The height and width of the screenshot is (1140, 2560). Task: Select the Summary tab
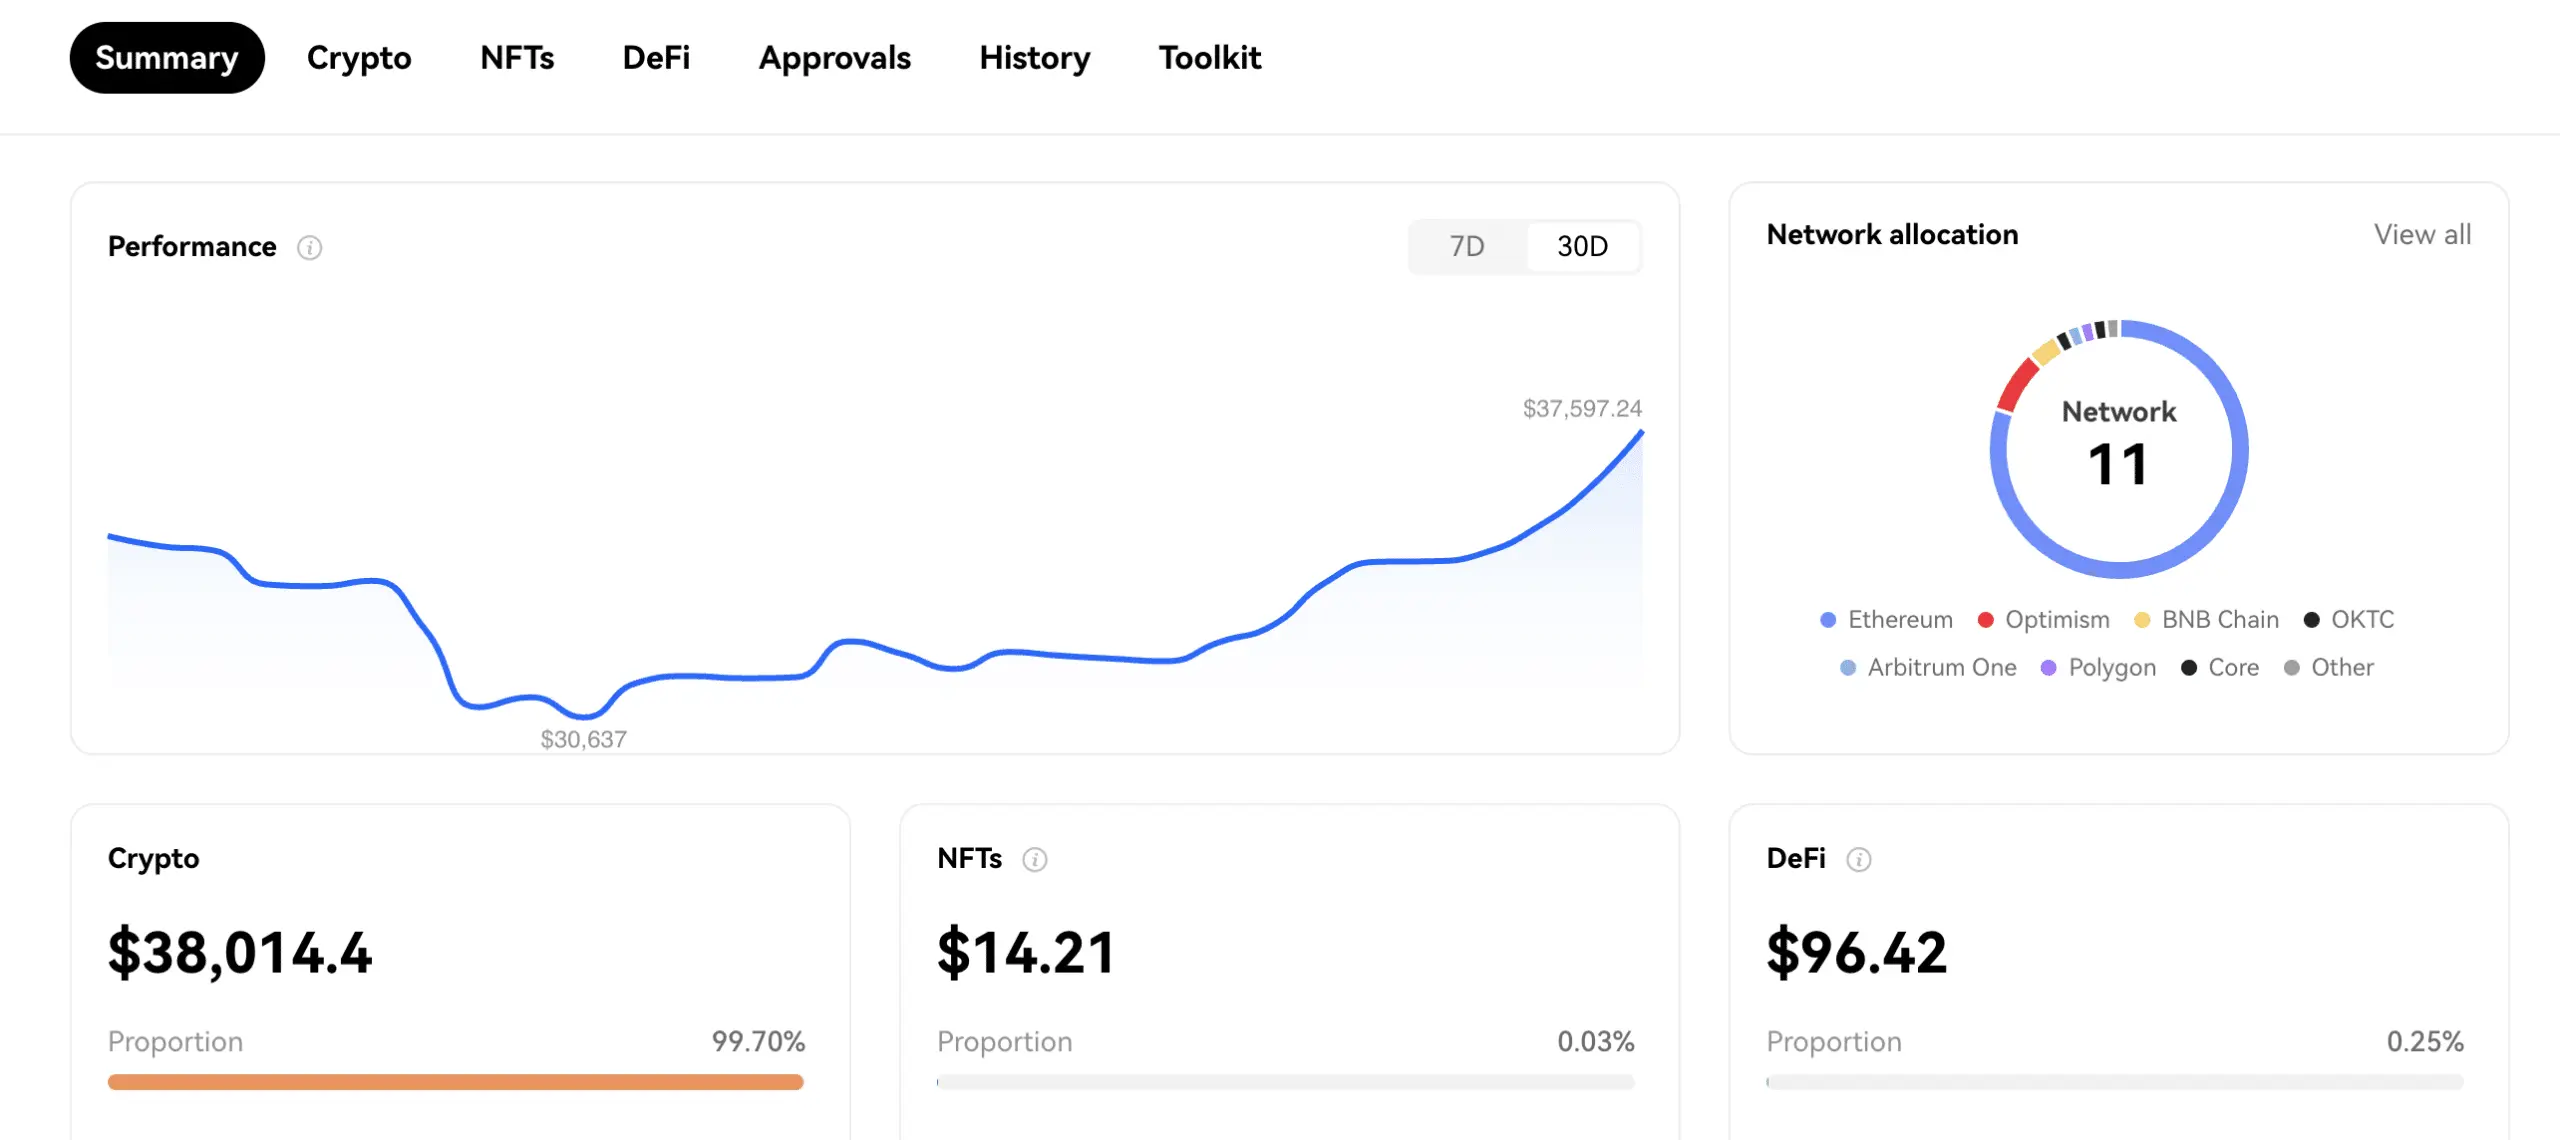tap(167, 58)
